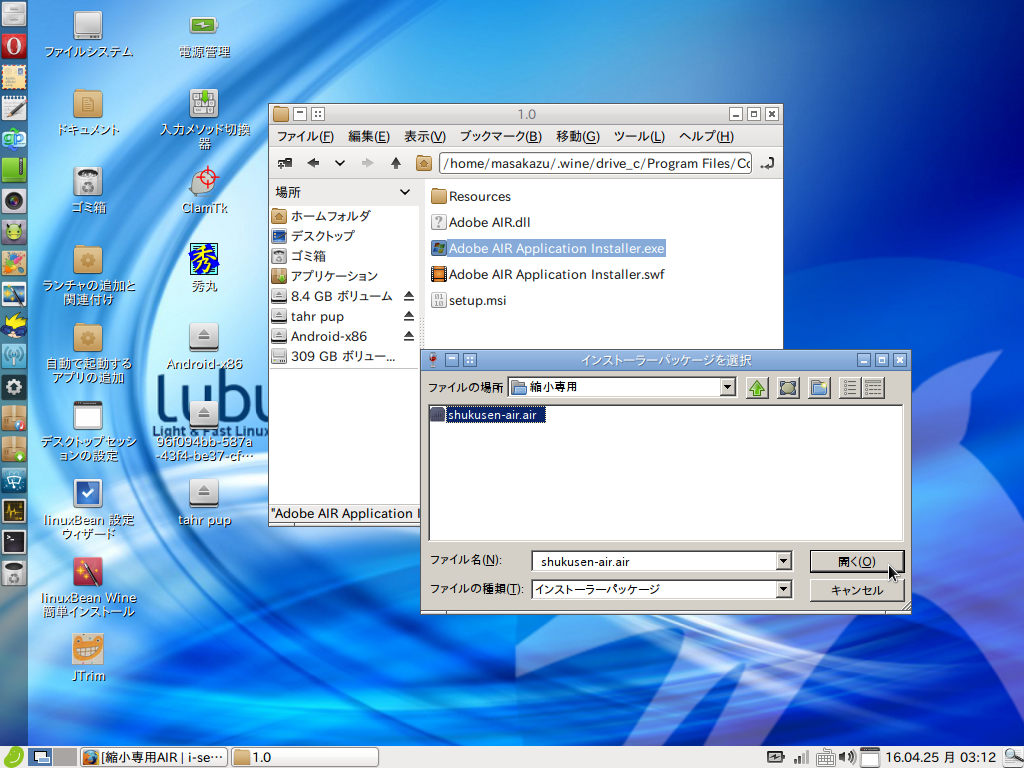Open the ツール menu in the file manager
Image resolution: width=1024 pixels, height=768 pixels.
click(x=639, y=135)
